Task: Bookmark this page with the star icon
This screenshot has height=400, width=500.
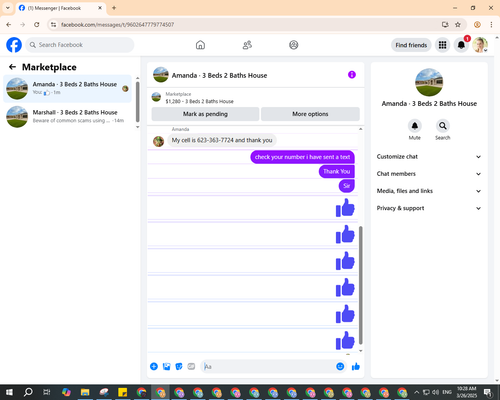Action: point(458,25)
